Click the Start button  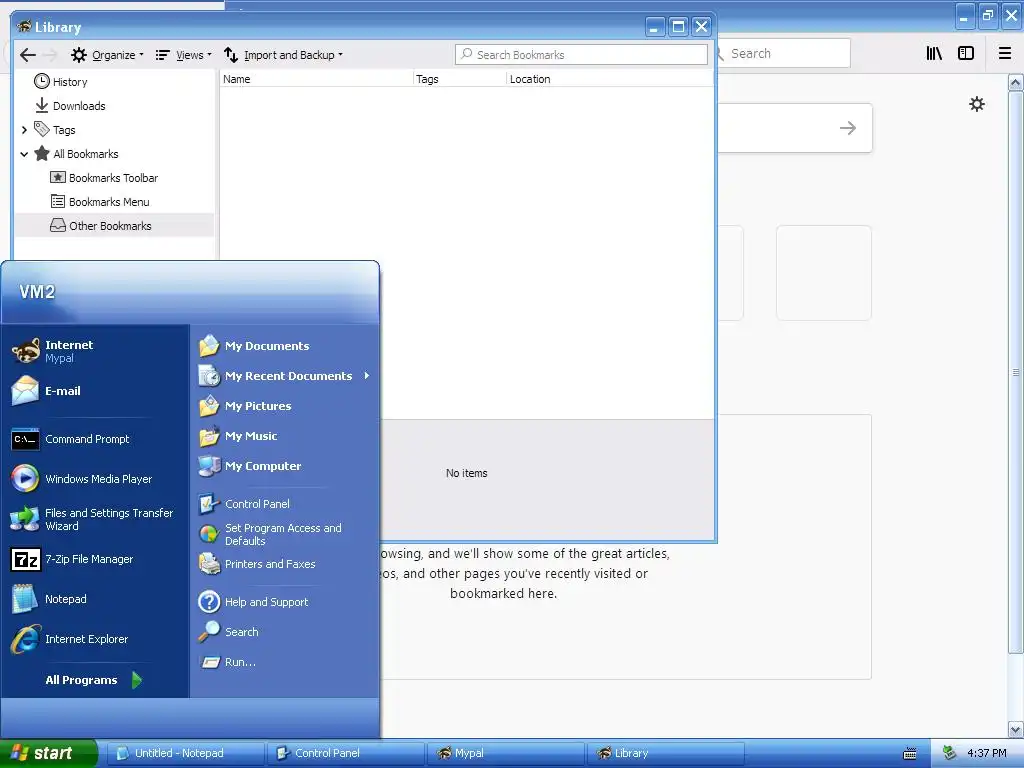click(x=48, y=753)
